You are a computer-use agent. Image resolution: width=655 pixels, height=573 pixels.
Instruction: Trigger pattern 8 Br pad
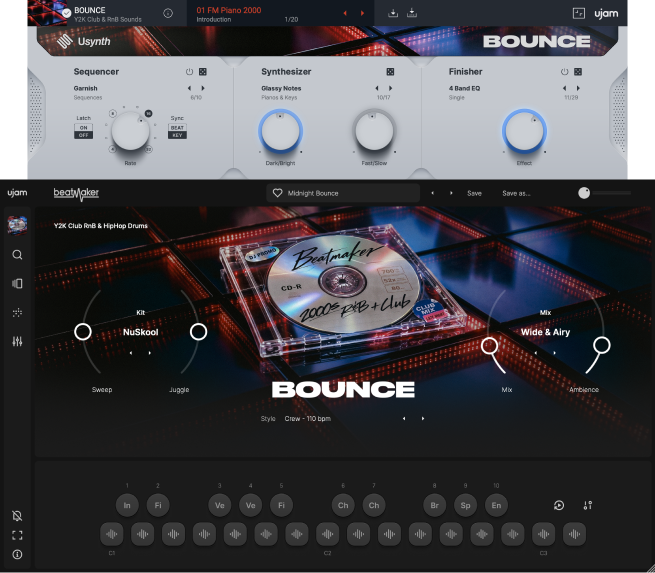(x=434, y=505)
